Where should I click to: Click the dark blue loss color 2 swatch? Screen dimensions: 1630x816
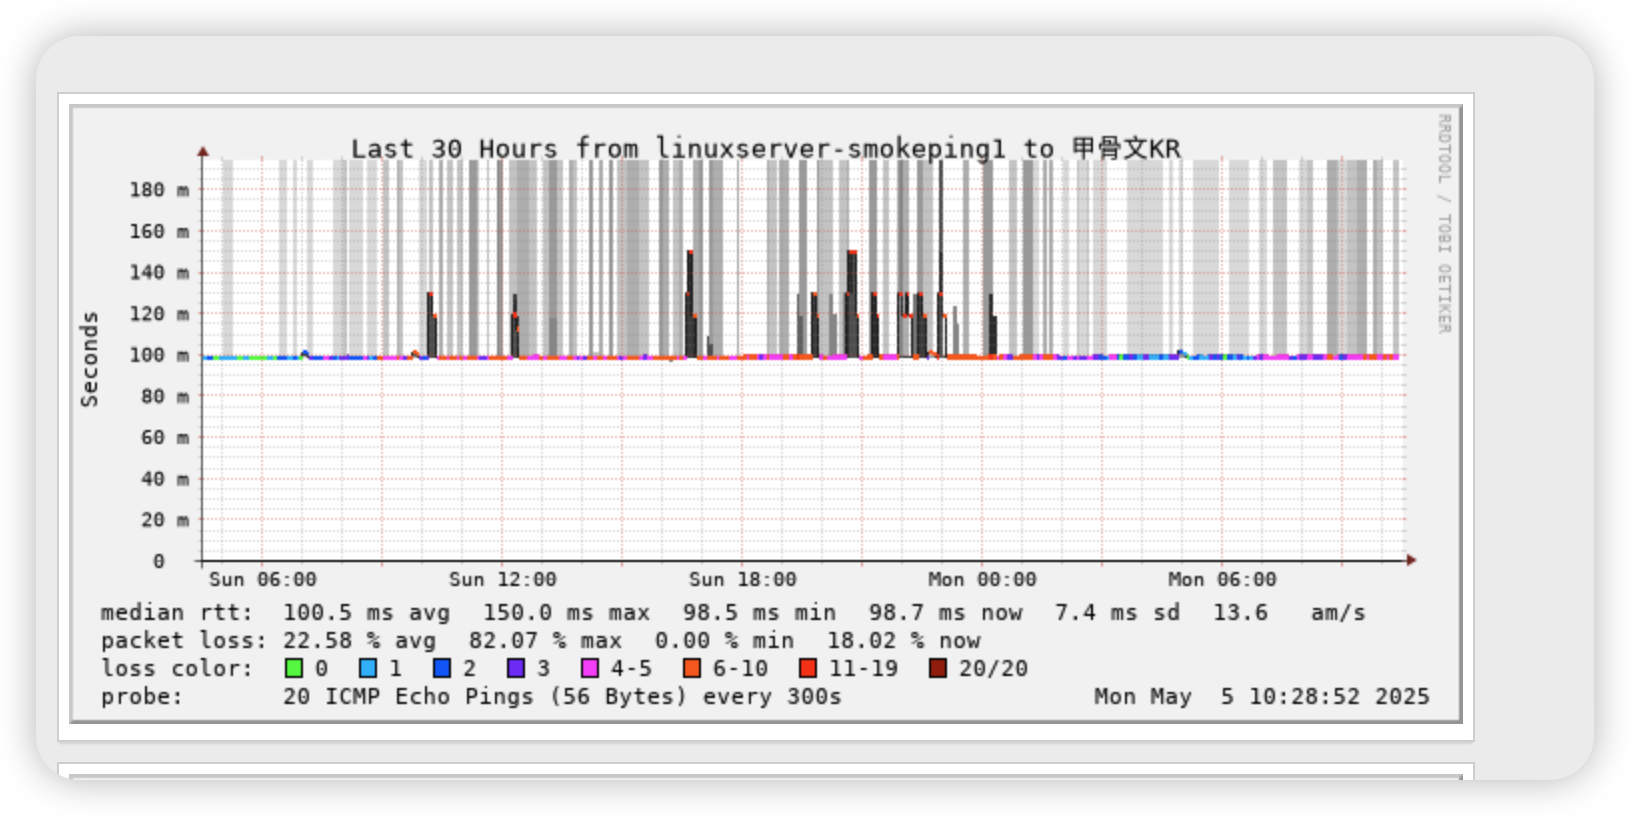tap(442, 668)
